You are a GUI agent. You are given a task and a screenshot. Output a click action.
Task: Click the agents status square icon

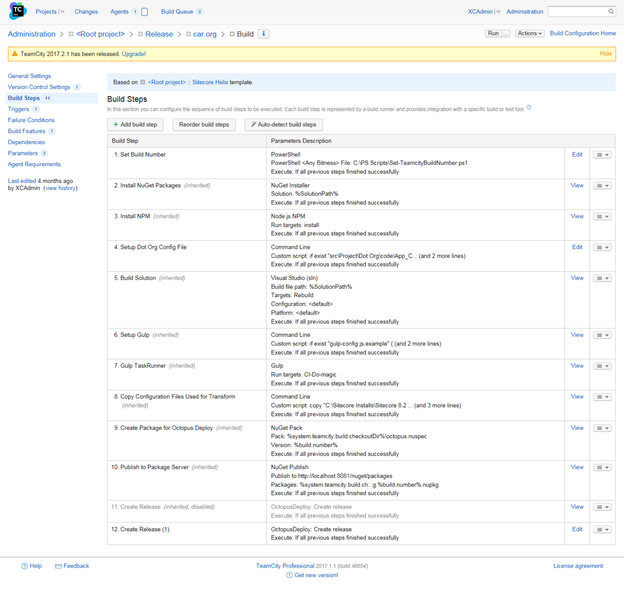click(145, 12)
